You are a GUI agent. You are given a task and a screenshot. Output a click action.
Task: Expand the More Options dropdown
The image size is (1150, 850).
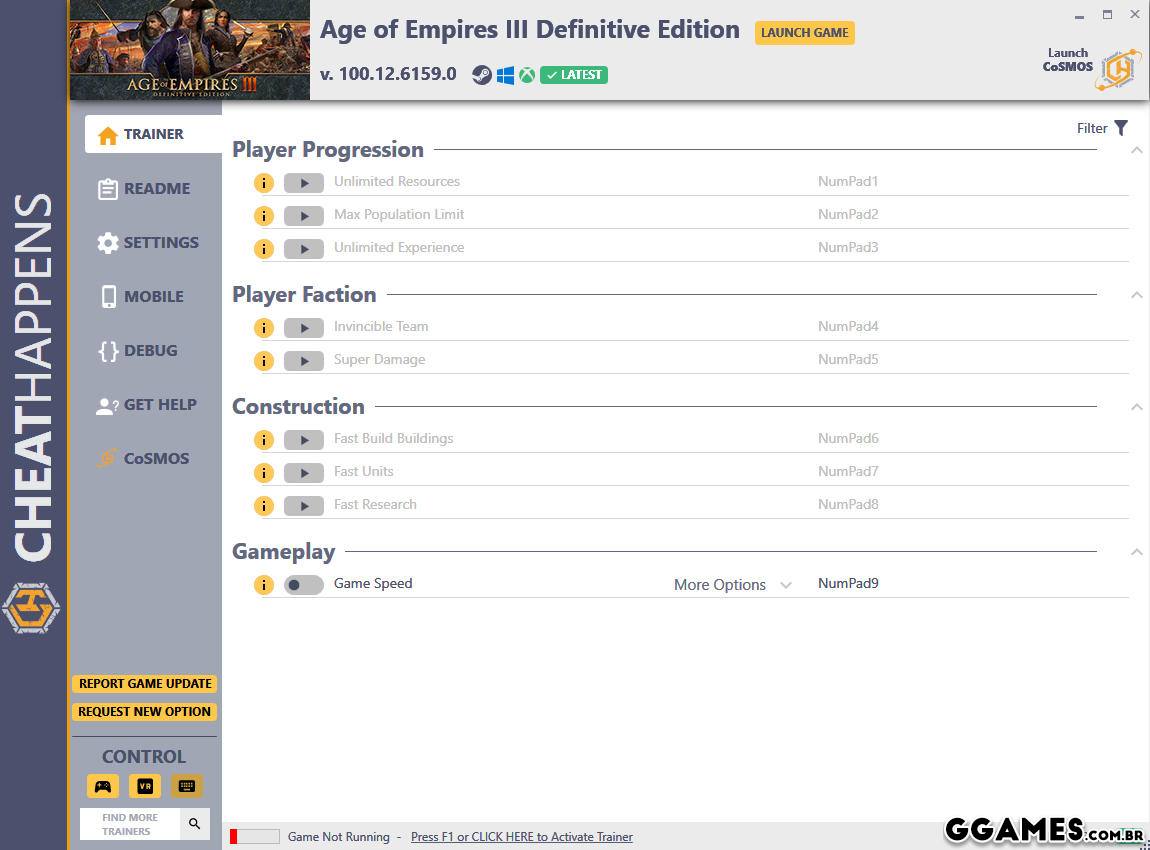pyautogui.click(x=732, y=585)
